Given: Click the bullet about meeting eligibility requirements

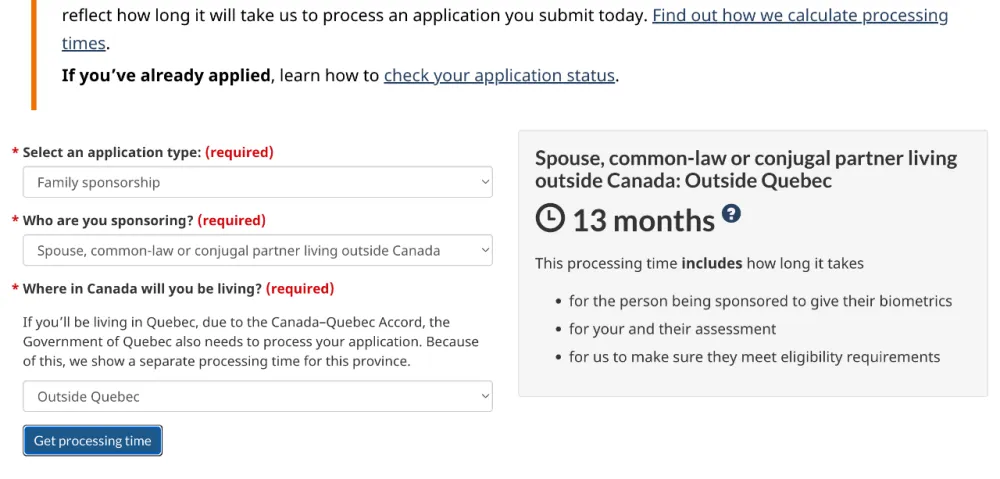Looking at the screenshot, I should [x=754, y=357].
